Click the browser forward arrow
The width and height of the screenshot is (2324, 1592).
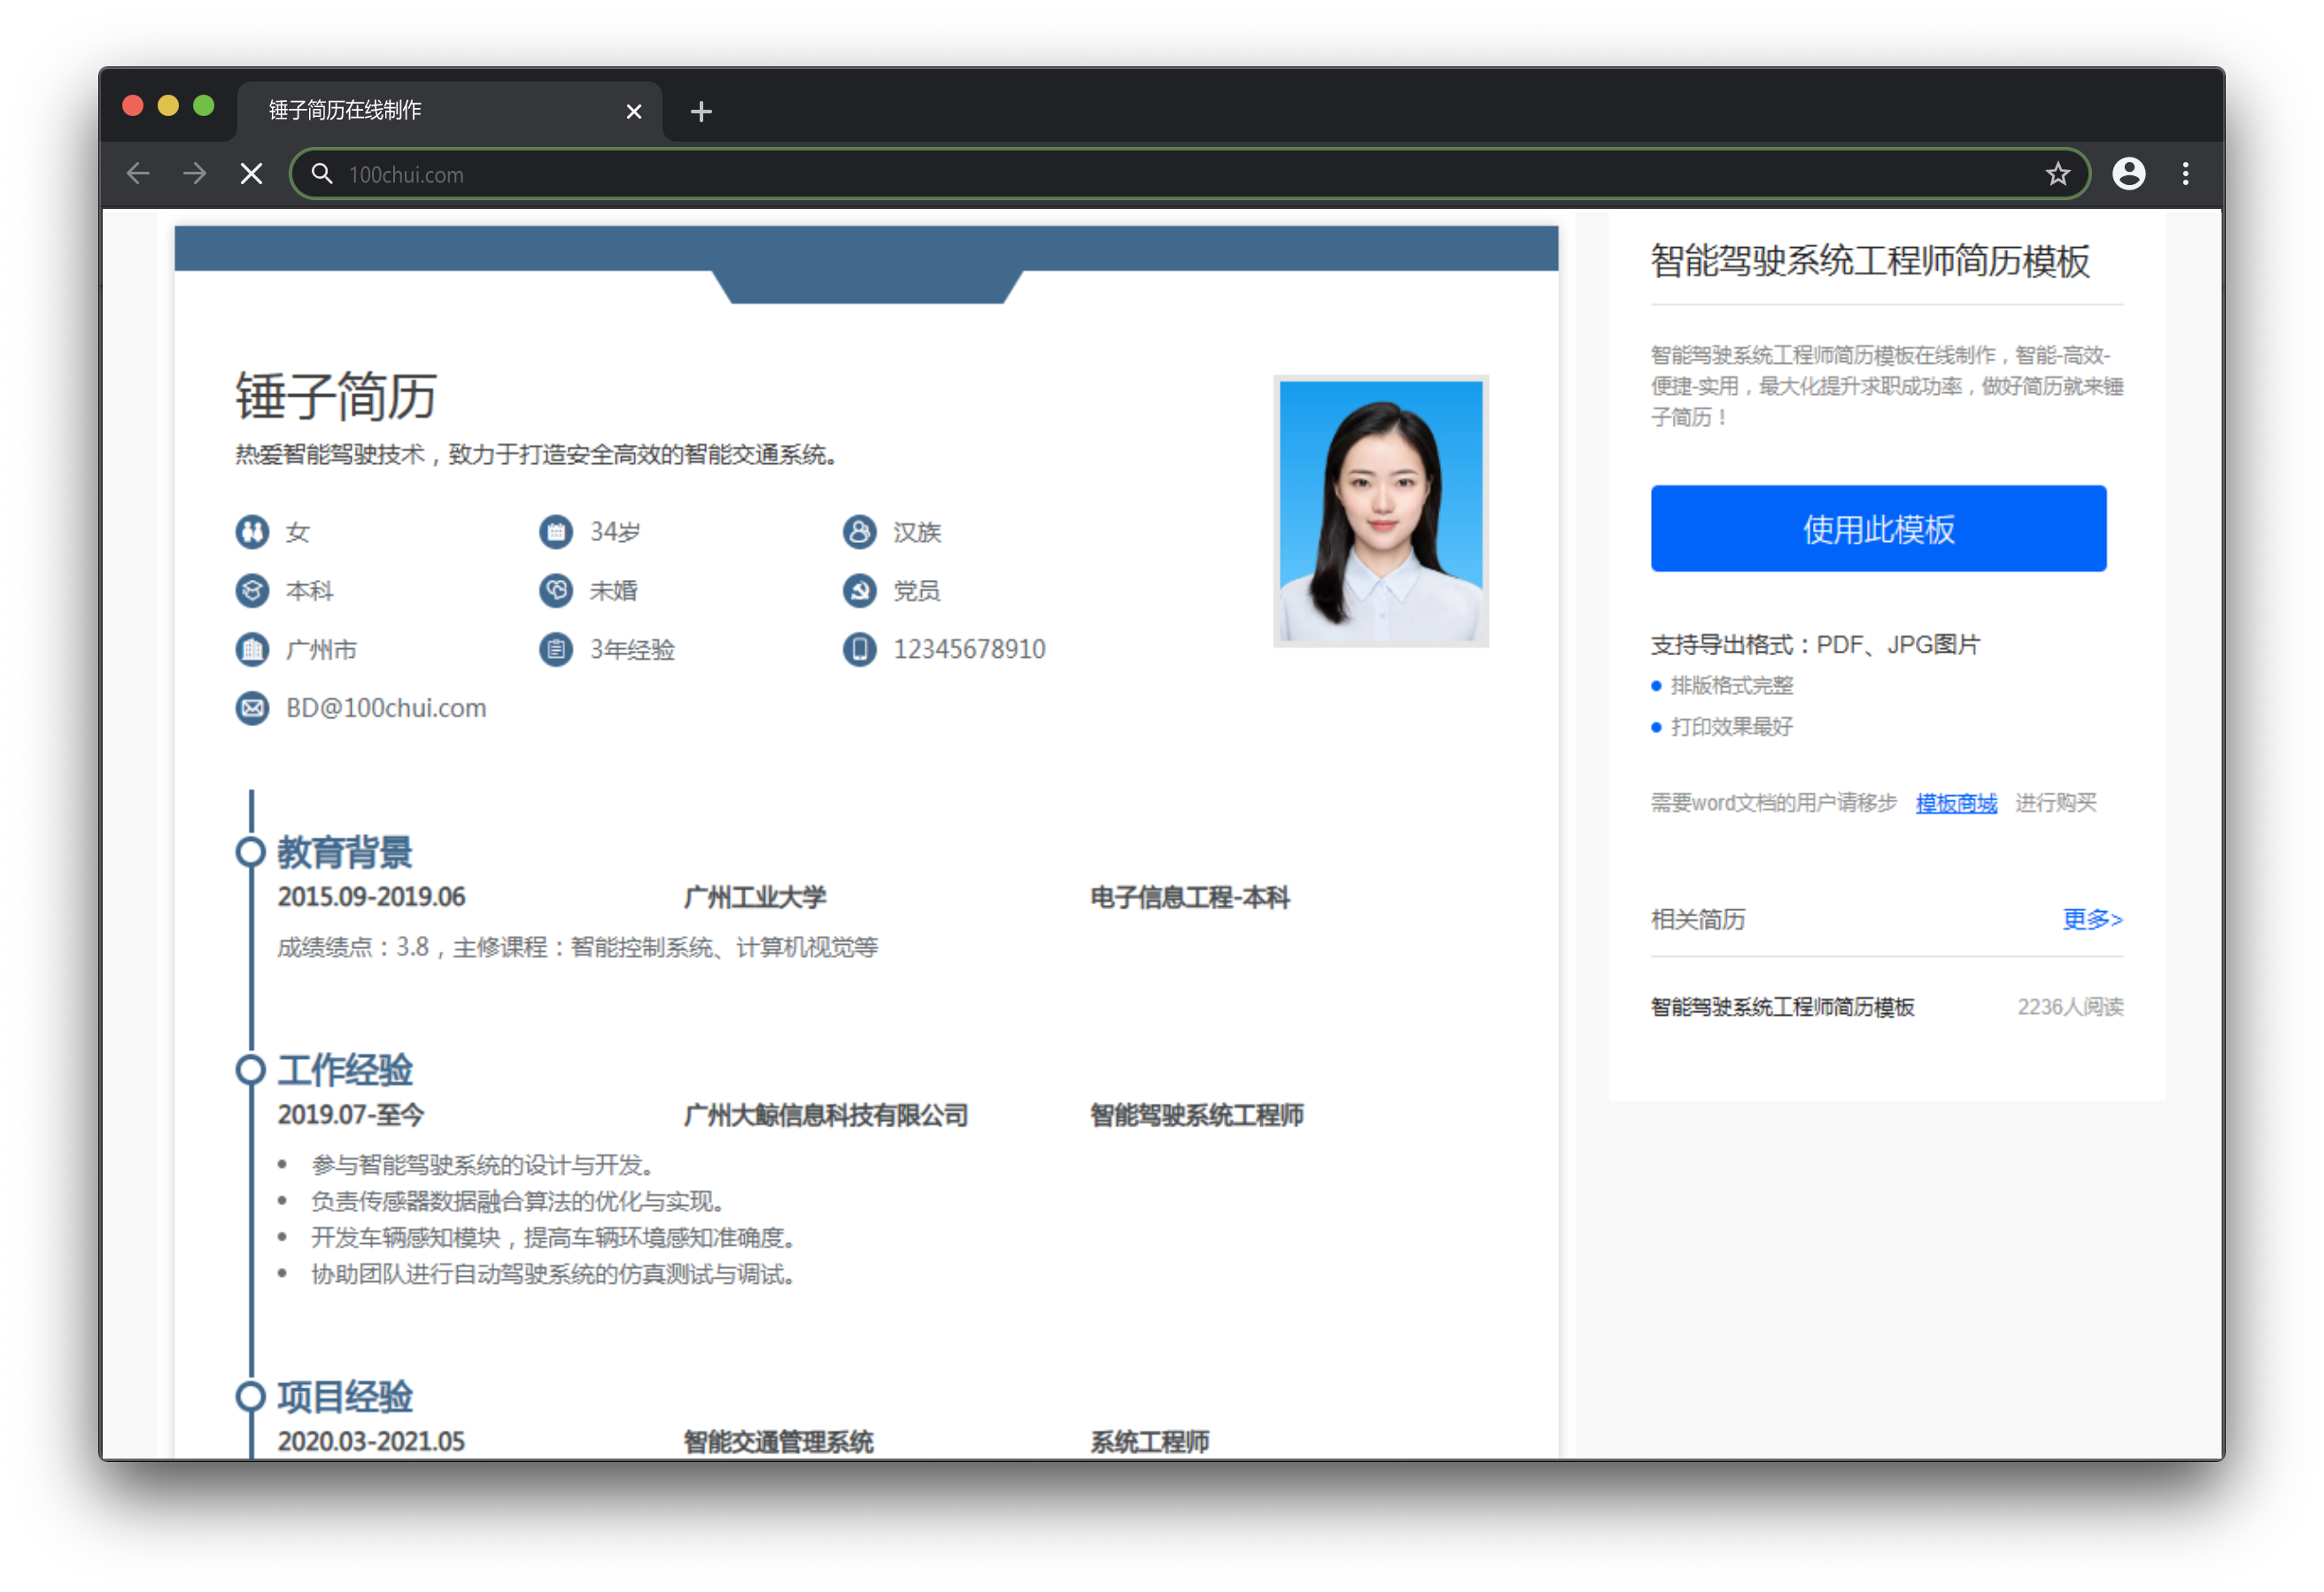tap(195, 174)
